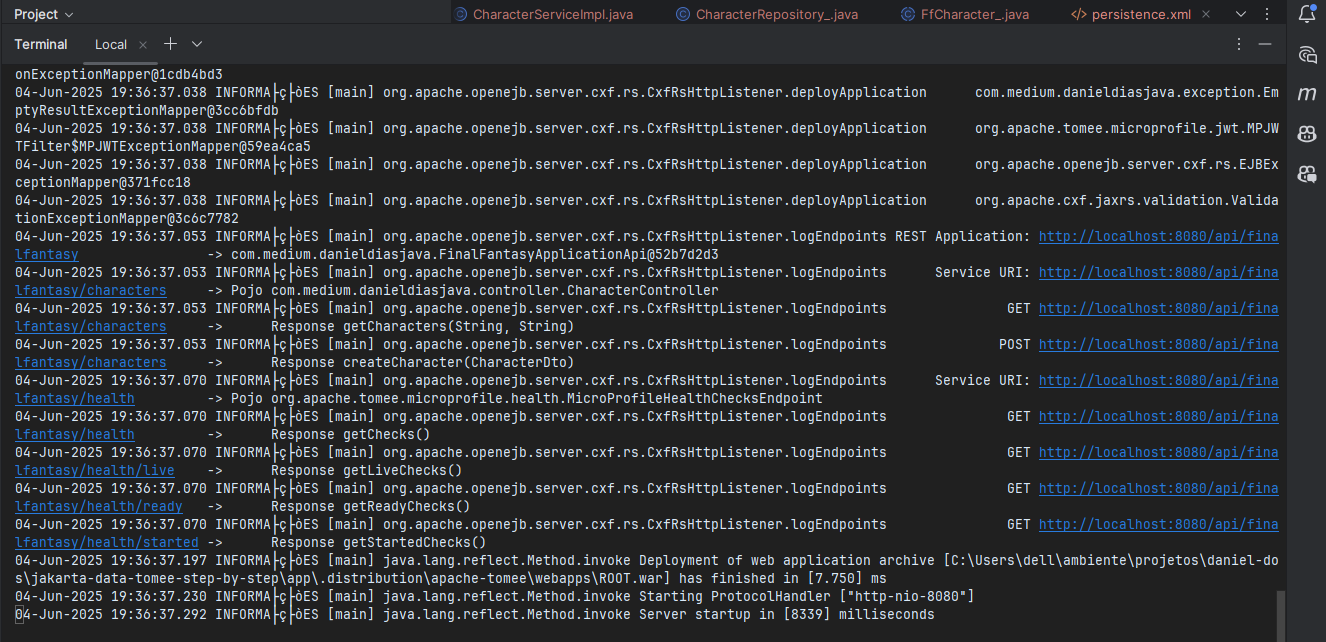
Task: Click 'Pojo com.medium.danieldiasjava.controller.CharacterController' text
Action: click(x=475, y=290)
